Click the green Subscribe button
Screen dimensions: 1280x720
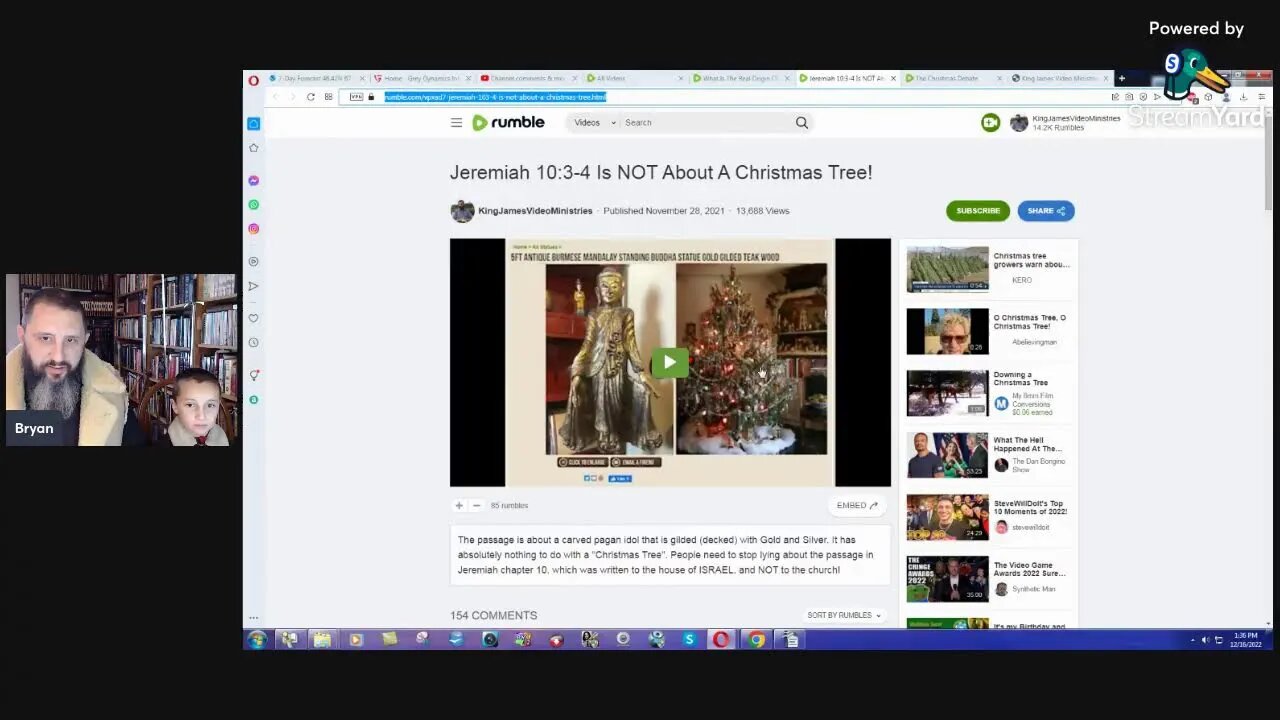[978, 211]
